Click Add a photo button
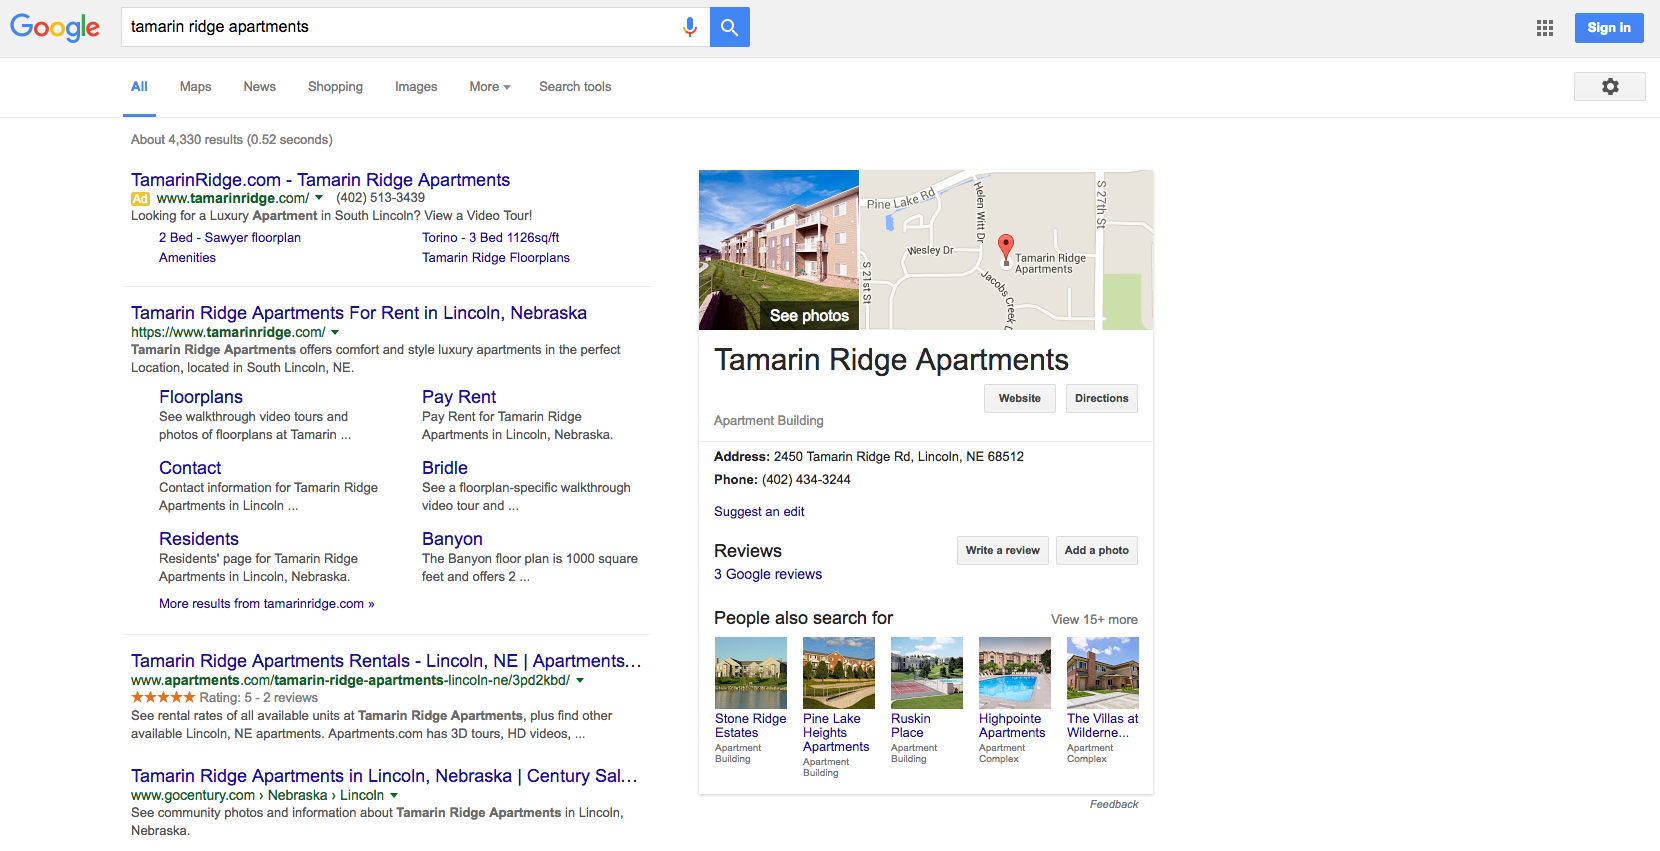Image resolution: width=1660 pixels, height=851 pixels. [x=1096, y=550]
